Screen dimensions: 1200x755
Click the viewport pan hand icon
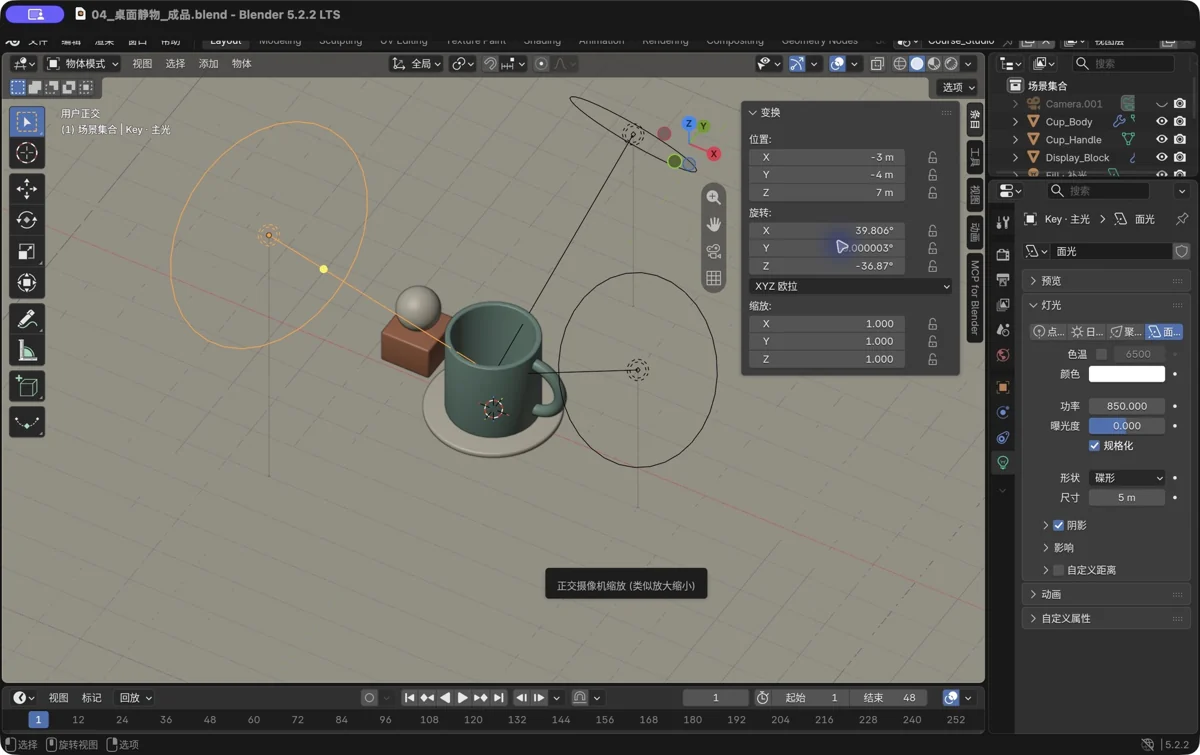point(713,224)
